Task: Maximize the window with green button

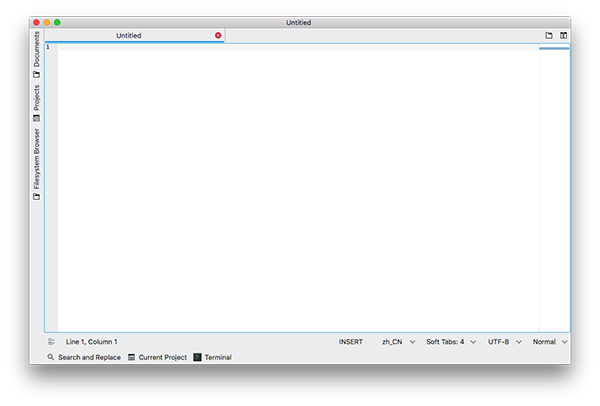Action: pyautogui.click(x=57, y=23)
